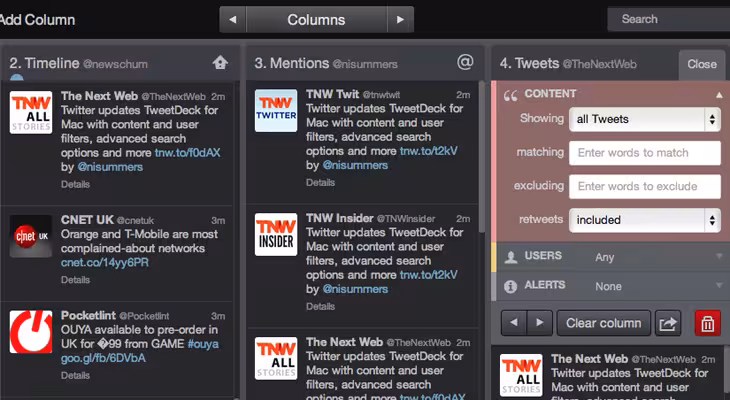Click the Columns button
The width and height of the screenshot is (730, 400).
coord(316,20)
